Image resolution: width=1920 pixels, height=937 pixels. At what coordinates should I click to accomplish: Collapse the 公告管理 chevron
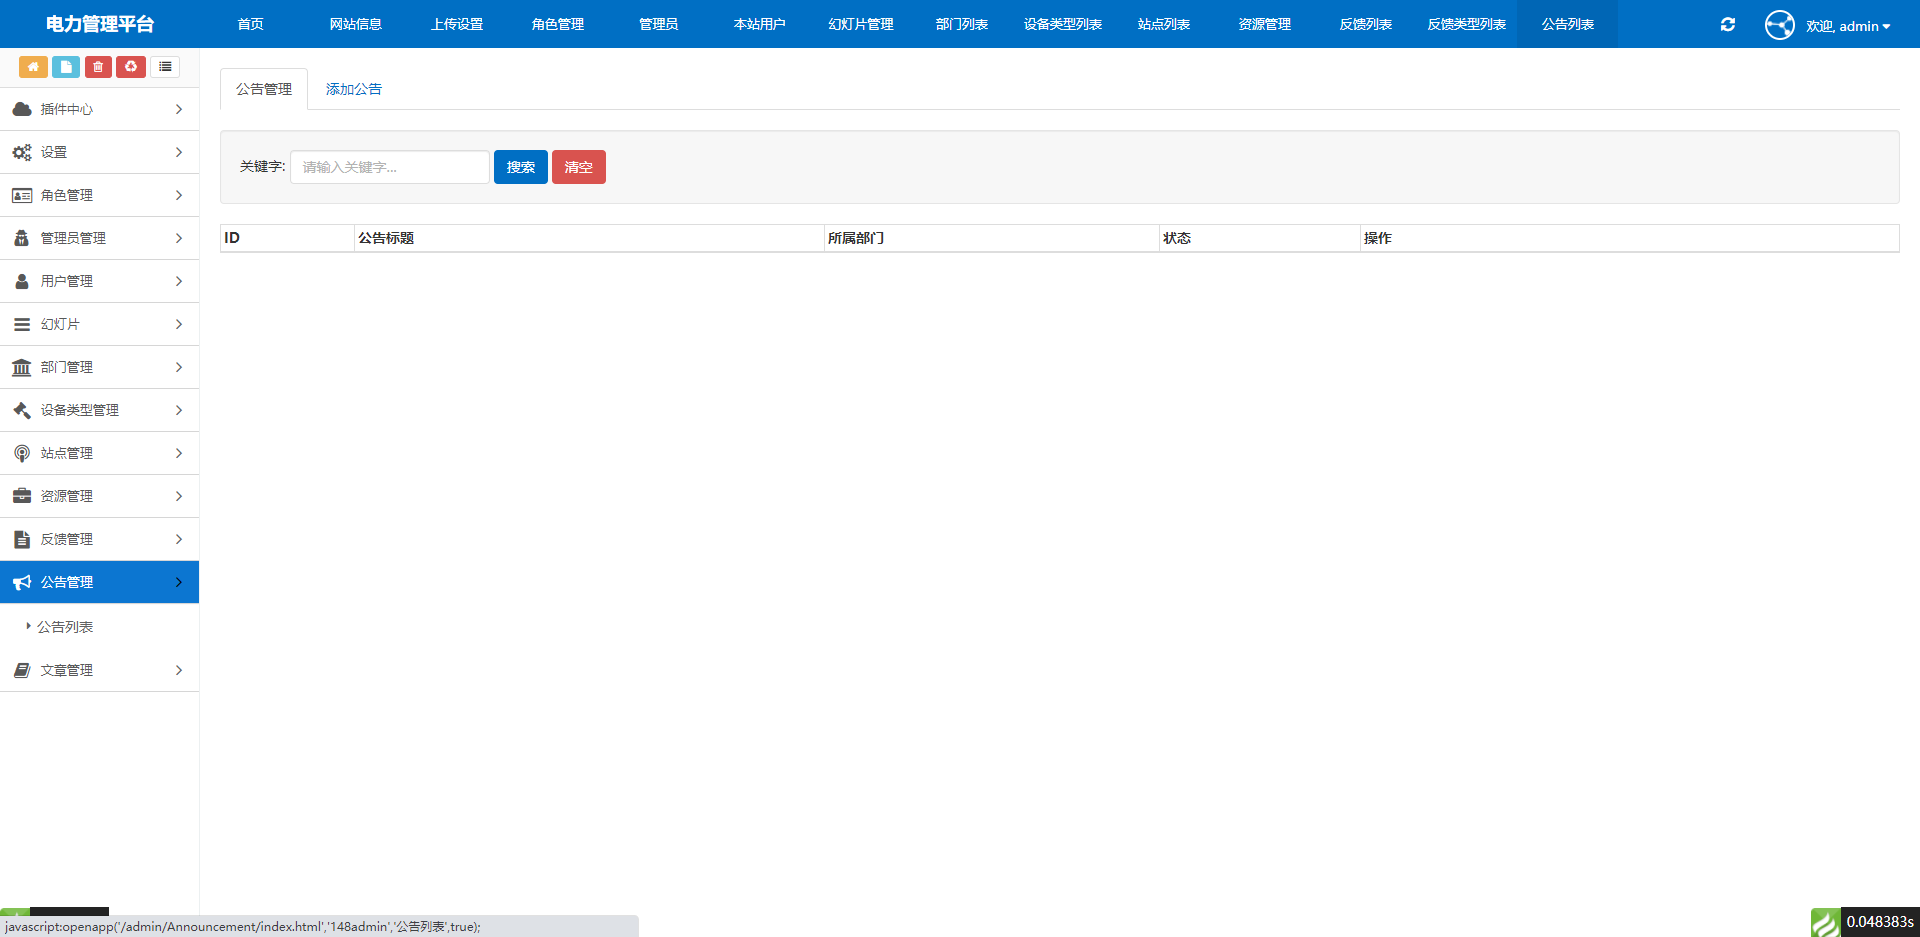pyautogui.click(x=179, y=582)
